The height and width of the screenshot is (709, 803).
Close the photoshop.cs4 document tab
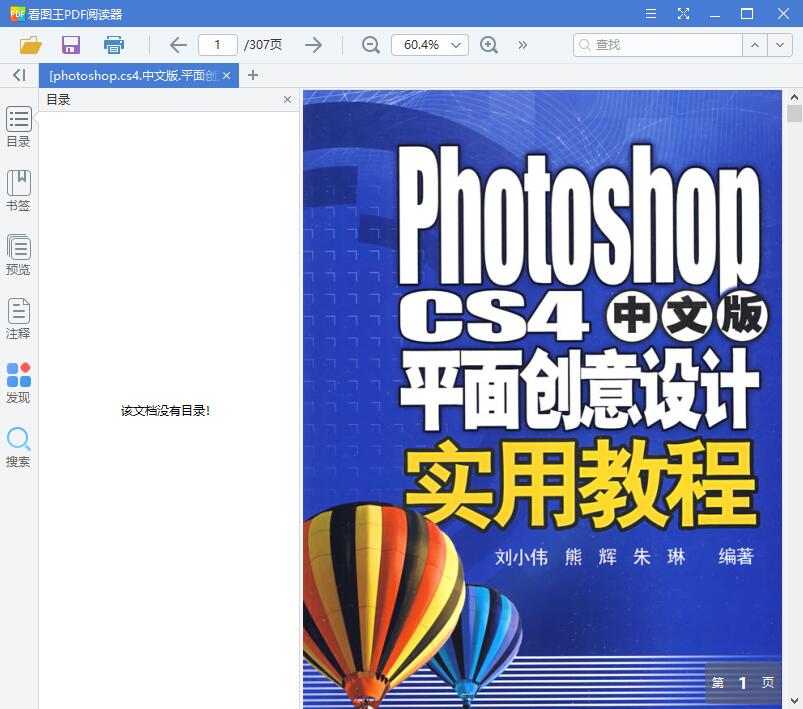[226, 76]
